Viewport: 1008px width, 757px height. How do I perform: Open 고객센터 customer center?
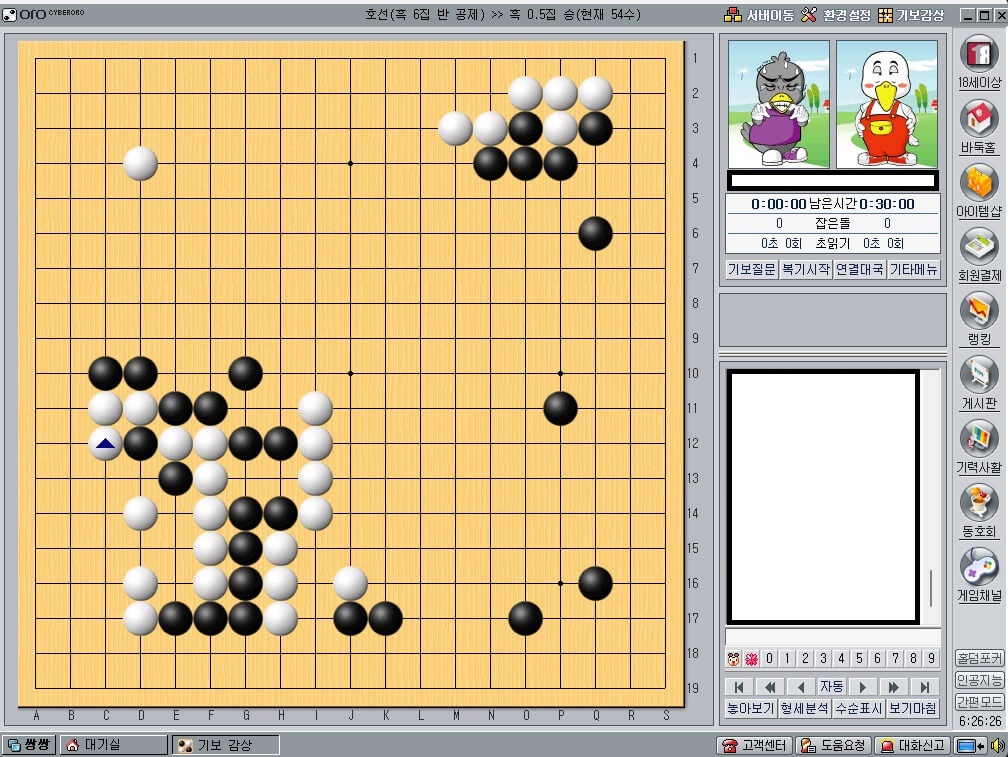pyautogui.click(x=754, y=745)
